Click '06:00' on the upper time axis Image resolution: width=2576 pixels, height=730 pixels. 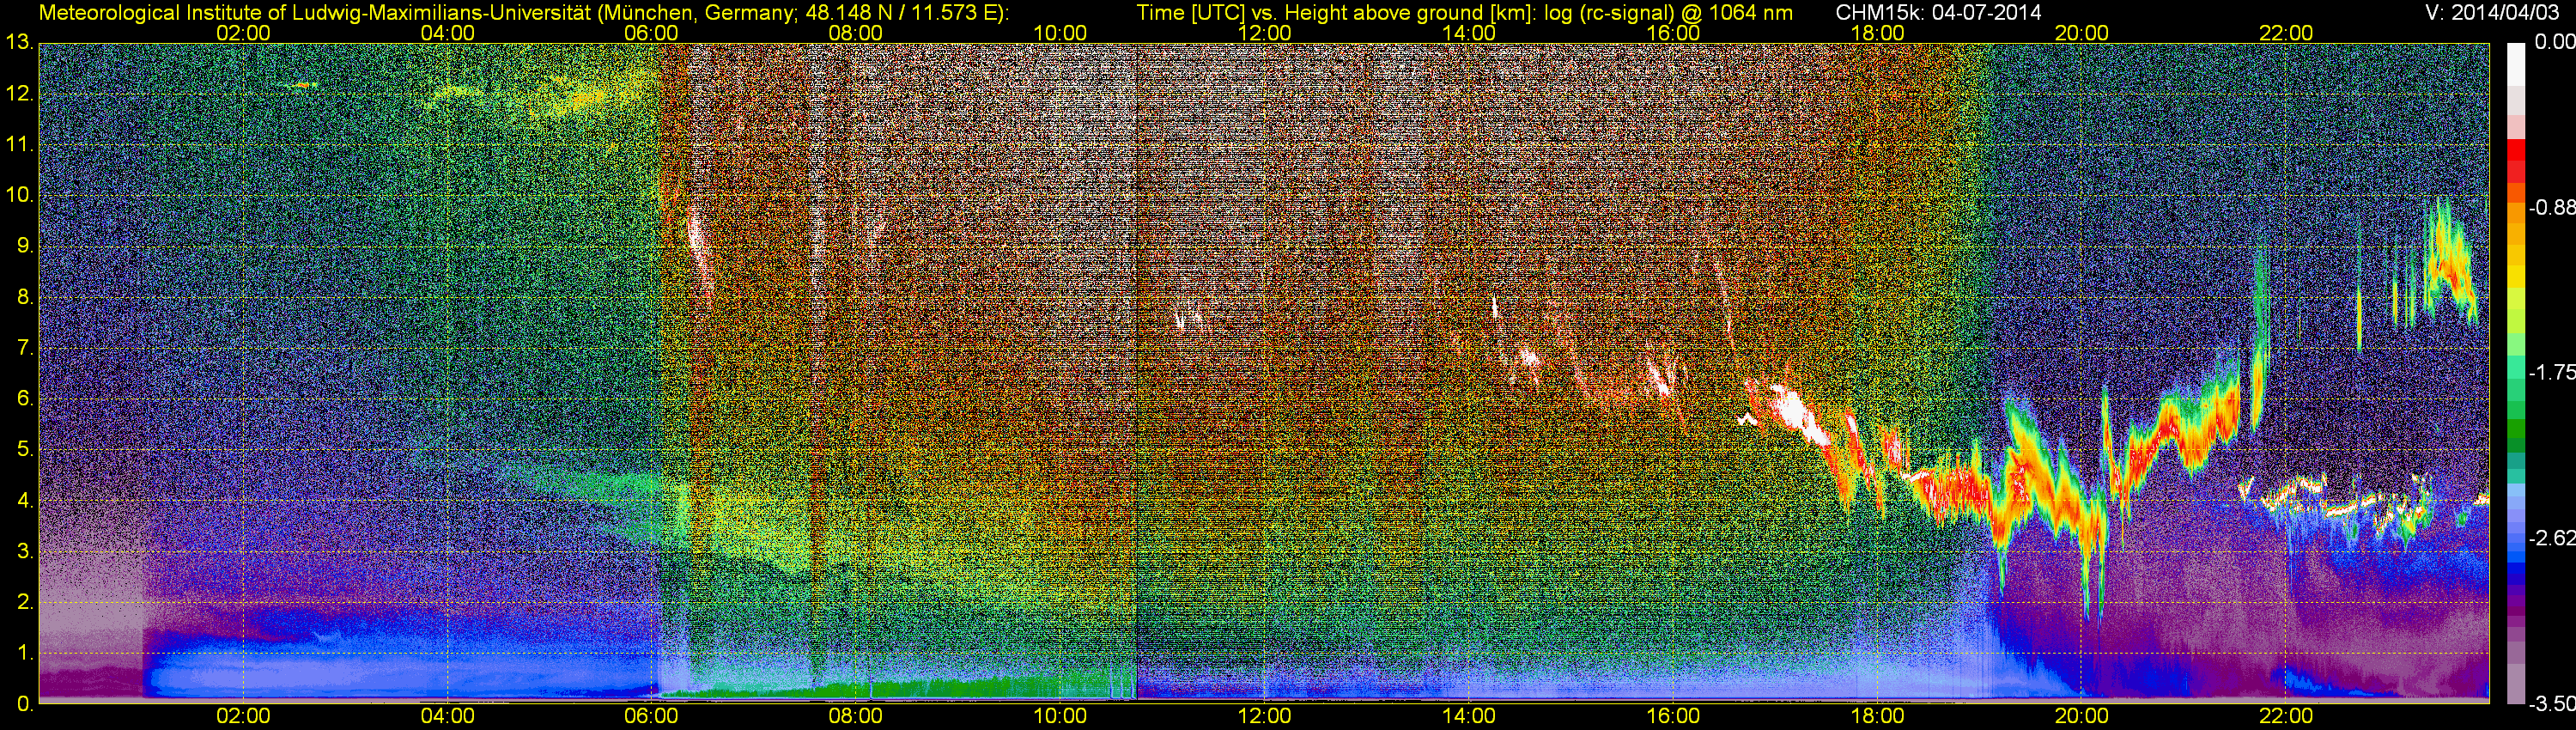(651, 33)
